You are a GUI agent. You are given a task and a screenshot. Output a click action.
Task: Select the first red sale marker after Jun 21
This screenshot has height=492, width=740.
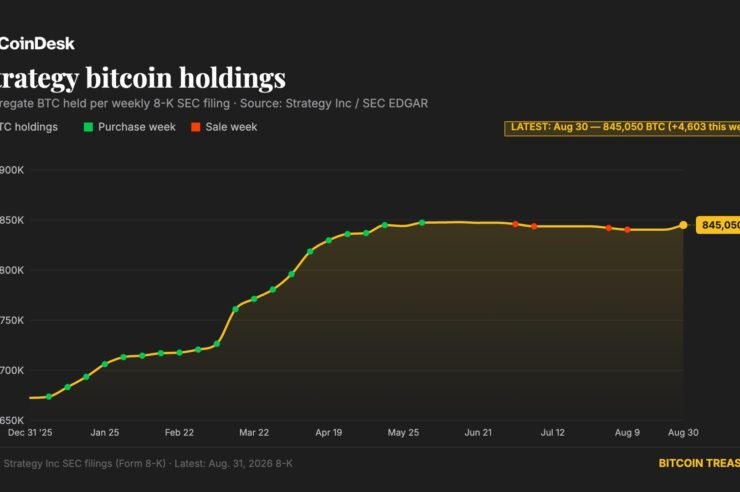516,224
